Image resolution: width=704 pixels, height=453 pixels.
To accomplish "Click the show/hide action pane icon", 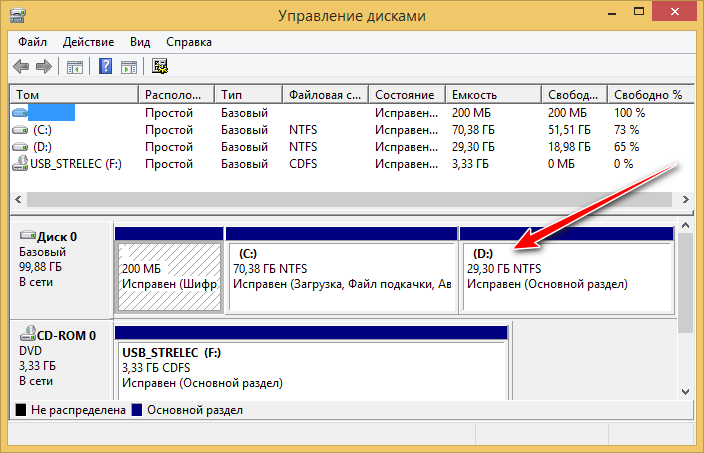I will pyautogui.click(x=128, y=67).
